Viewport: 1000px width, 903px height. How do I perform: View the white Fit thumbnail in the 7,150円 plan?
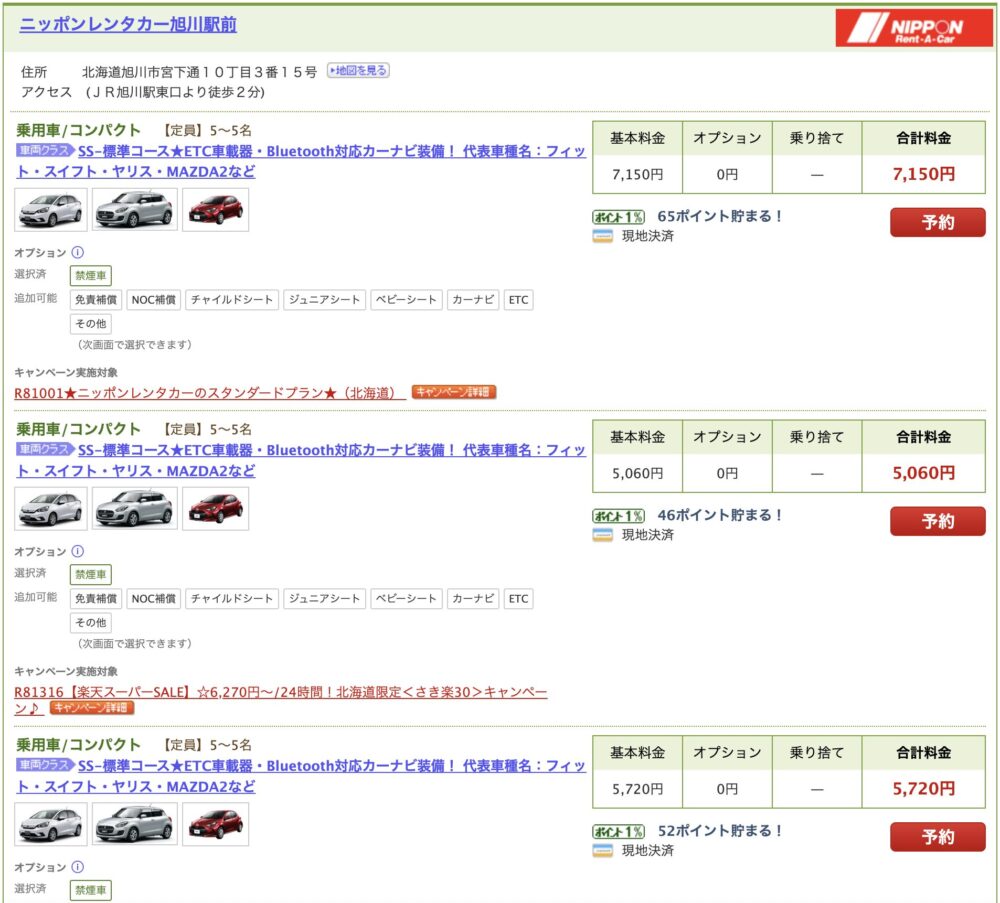51,209
